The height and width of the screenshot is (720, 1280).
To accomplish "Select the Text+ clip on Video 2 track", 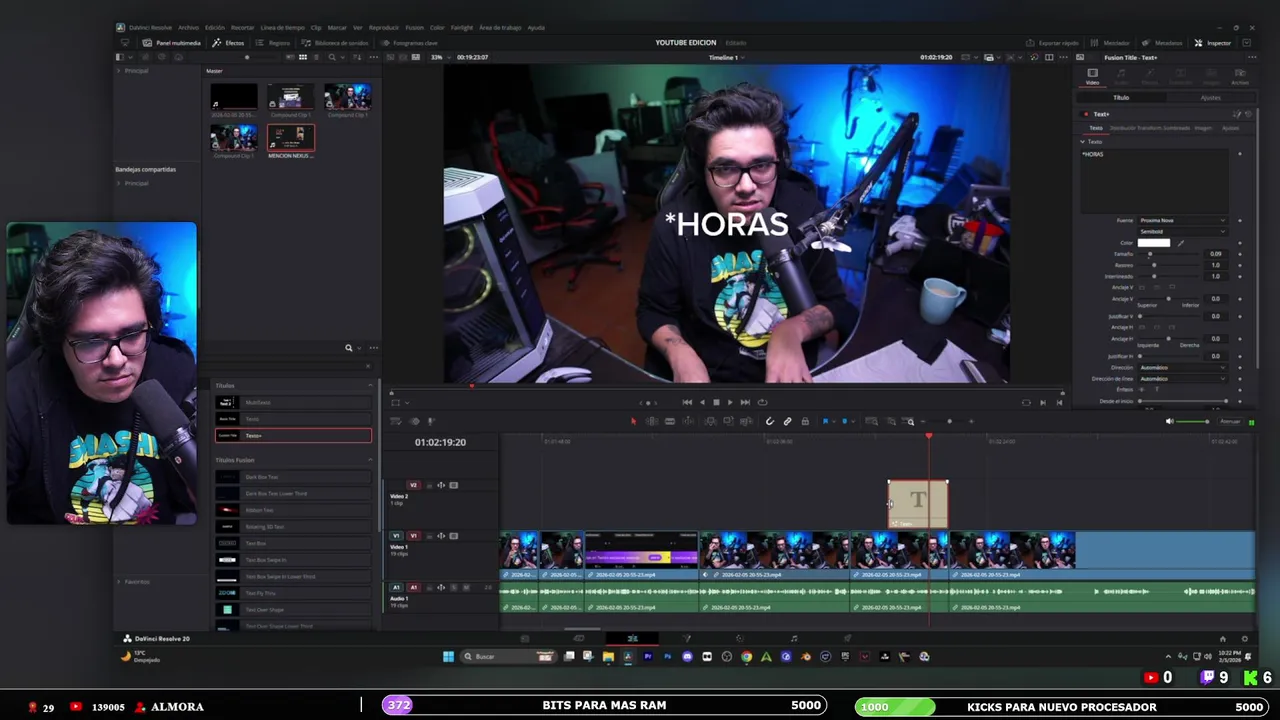I will pos(918,504).
